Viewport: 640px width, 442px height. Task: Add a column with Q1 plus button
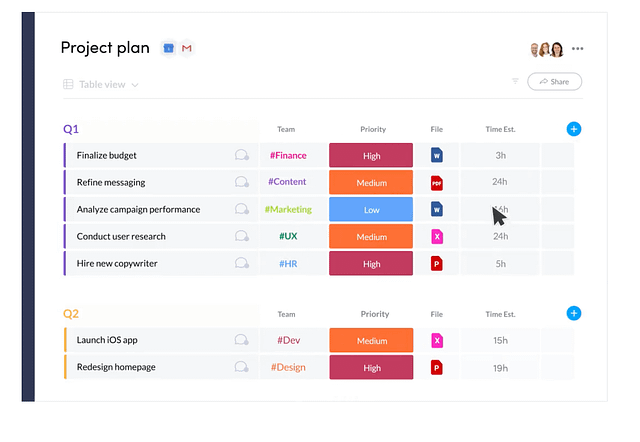coord(573,129)
